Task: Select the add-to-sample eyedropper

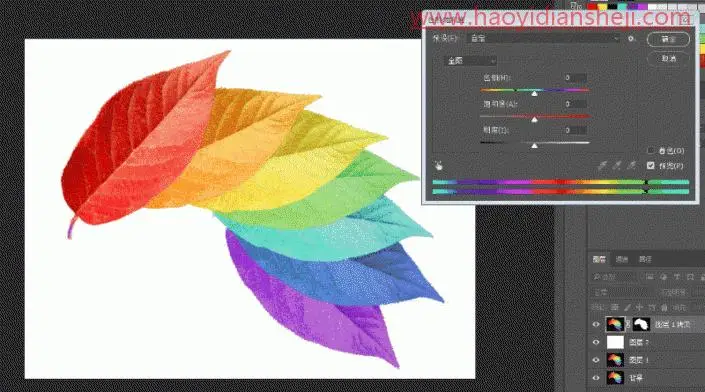Action: 617,166
